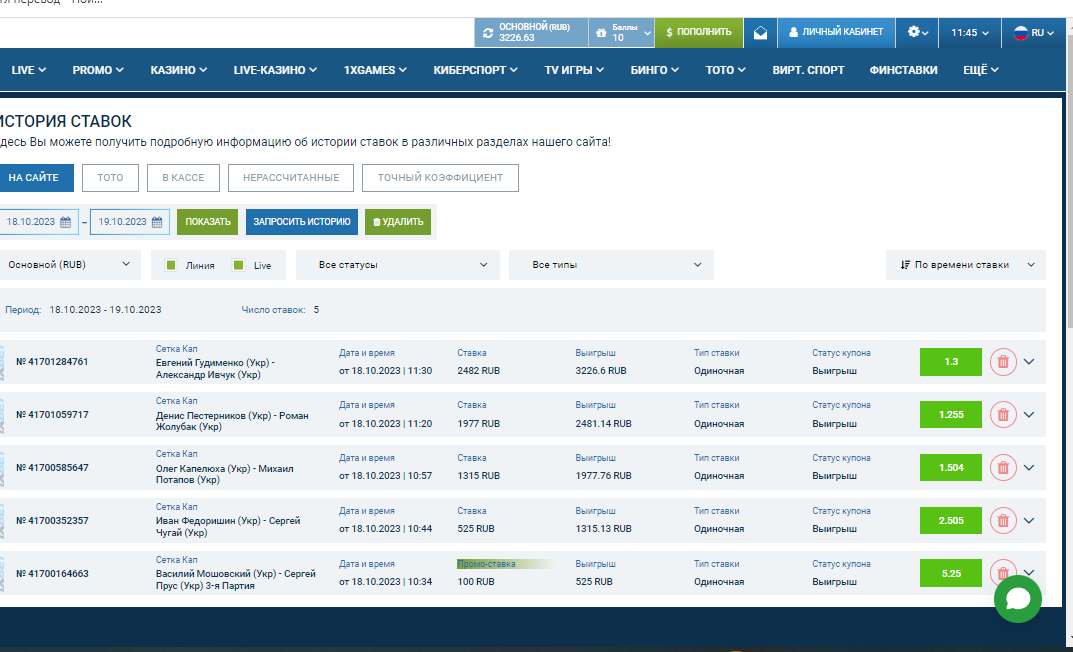Switch to the НЕРАССЧИТАННЫЕ tab
Image resolution: width=1073 pixels, height=652 pixels.
tap(290, 178)
